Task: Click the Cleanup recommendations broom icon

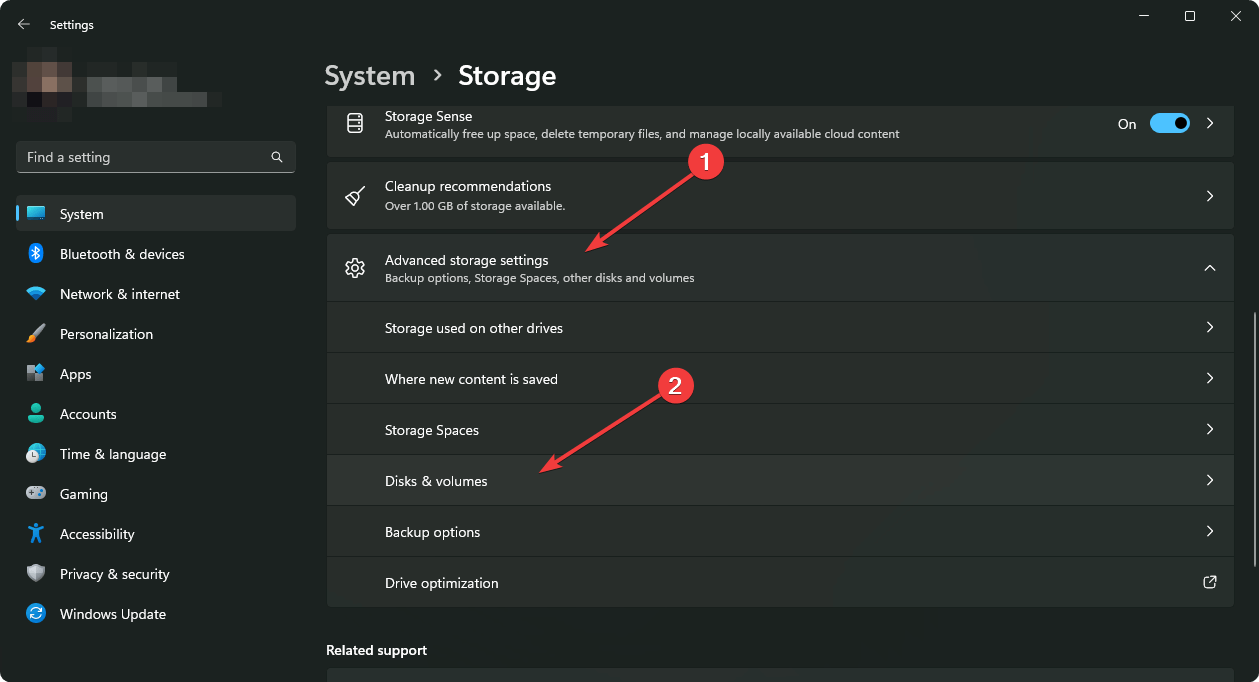Action: click(355, 196)
